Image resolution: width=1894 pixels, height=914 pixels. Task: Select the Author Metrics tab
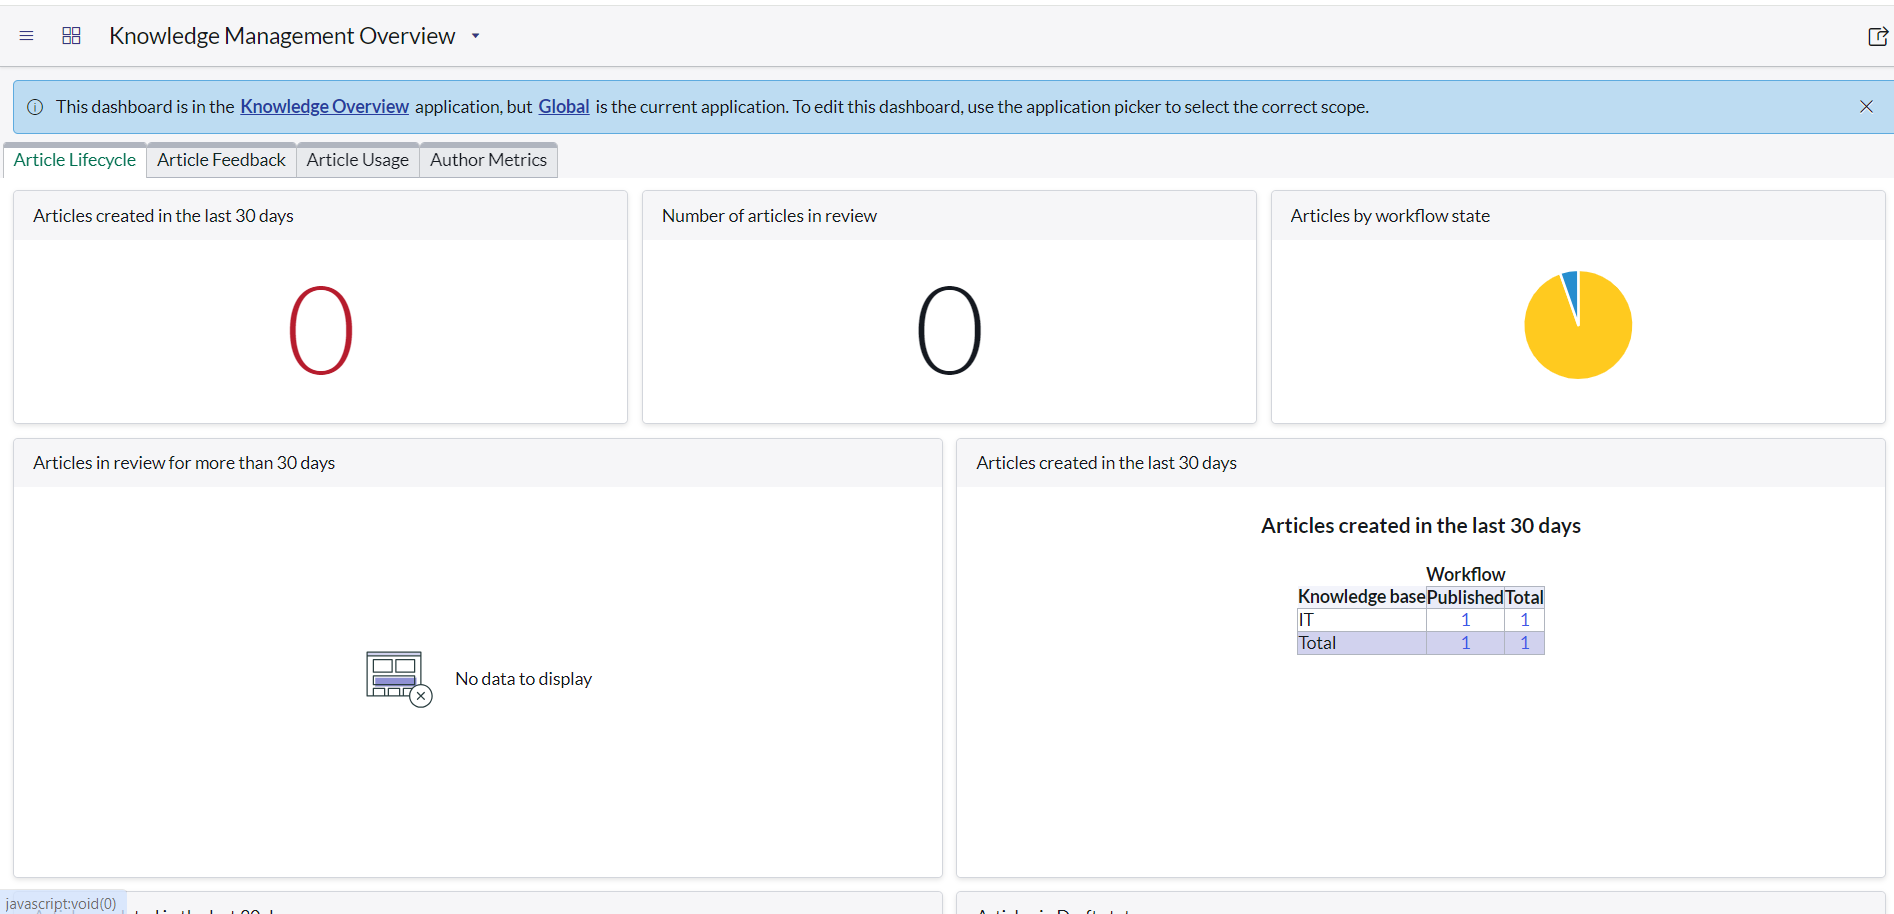coord(488,159)
